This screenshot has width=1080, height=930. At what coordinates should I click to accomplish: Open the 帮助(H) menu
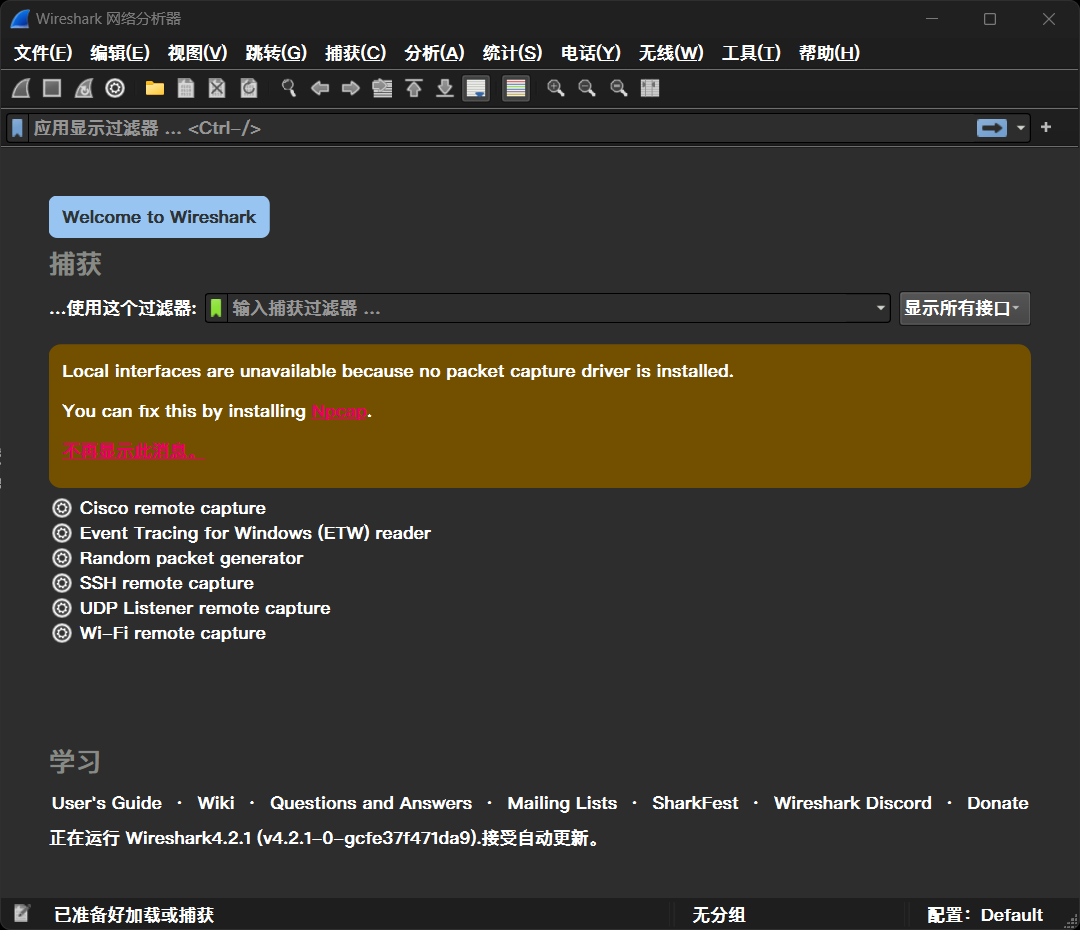pyautogui.click(x=829, y=53)
